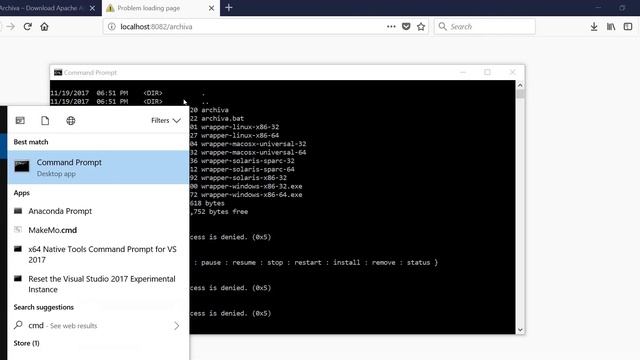Open the page actions three-dot menu
This screenshot has height=360, width=640.
point(391,27)
